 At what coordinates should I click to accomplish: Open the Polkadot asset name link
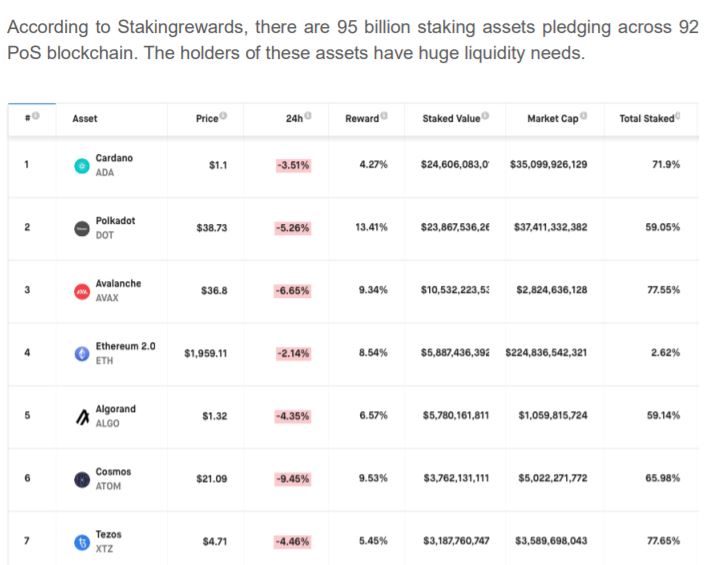pyautogui.click(x=114, y=221)
